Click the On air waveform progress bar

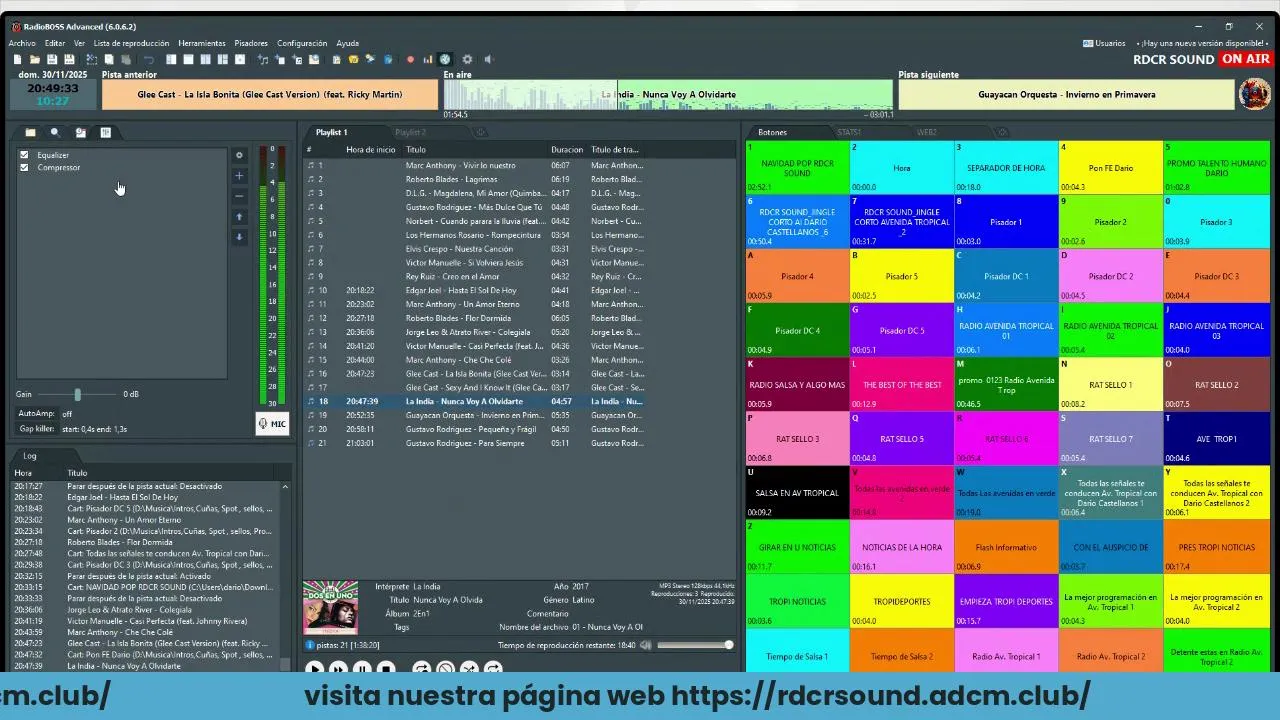668,95
